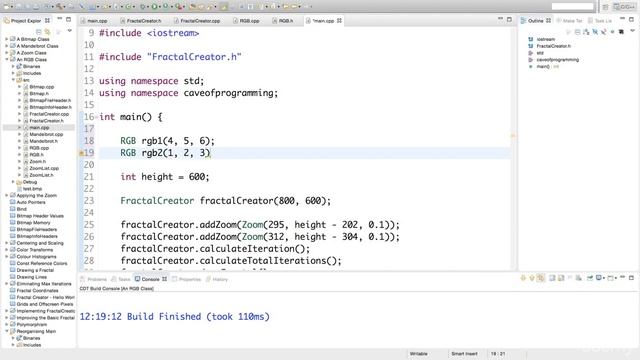Image resolution: width=640 pixels, height=360 pixels.
Task: Click the overview ruler marker beside editor
Action: tap(513, 136)
